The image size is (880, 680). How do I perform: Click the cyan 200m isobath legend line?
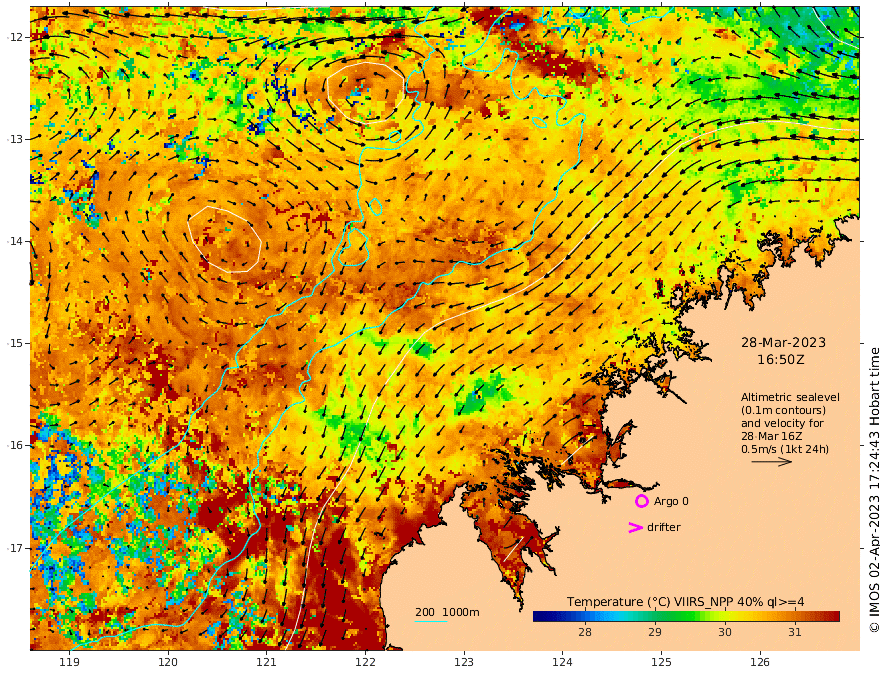431,621
